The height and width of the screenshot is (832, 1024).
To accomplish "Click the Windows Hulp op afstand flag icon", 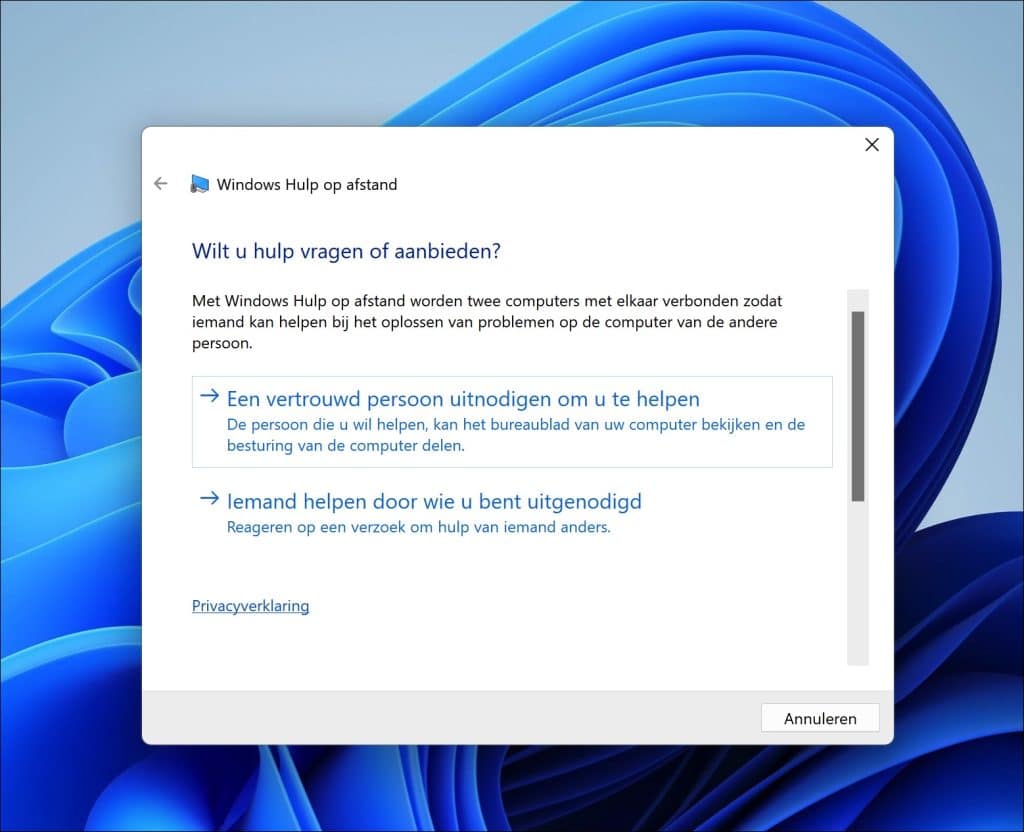I will point(200,183).
